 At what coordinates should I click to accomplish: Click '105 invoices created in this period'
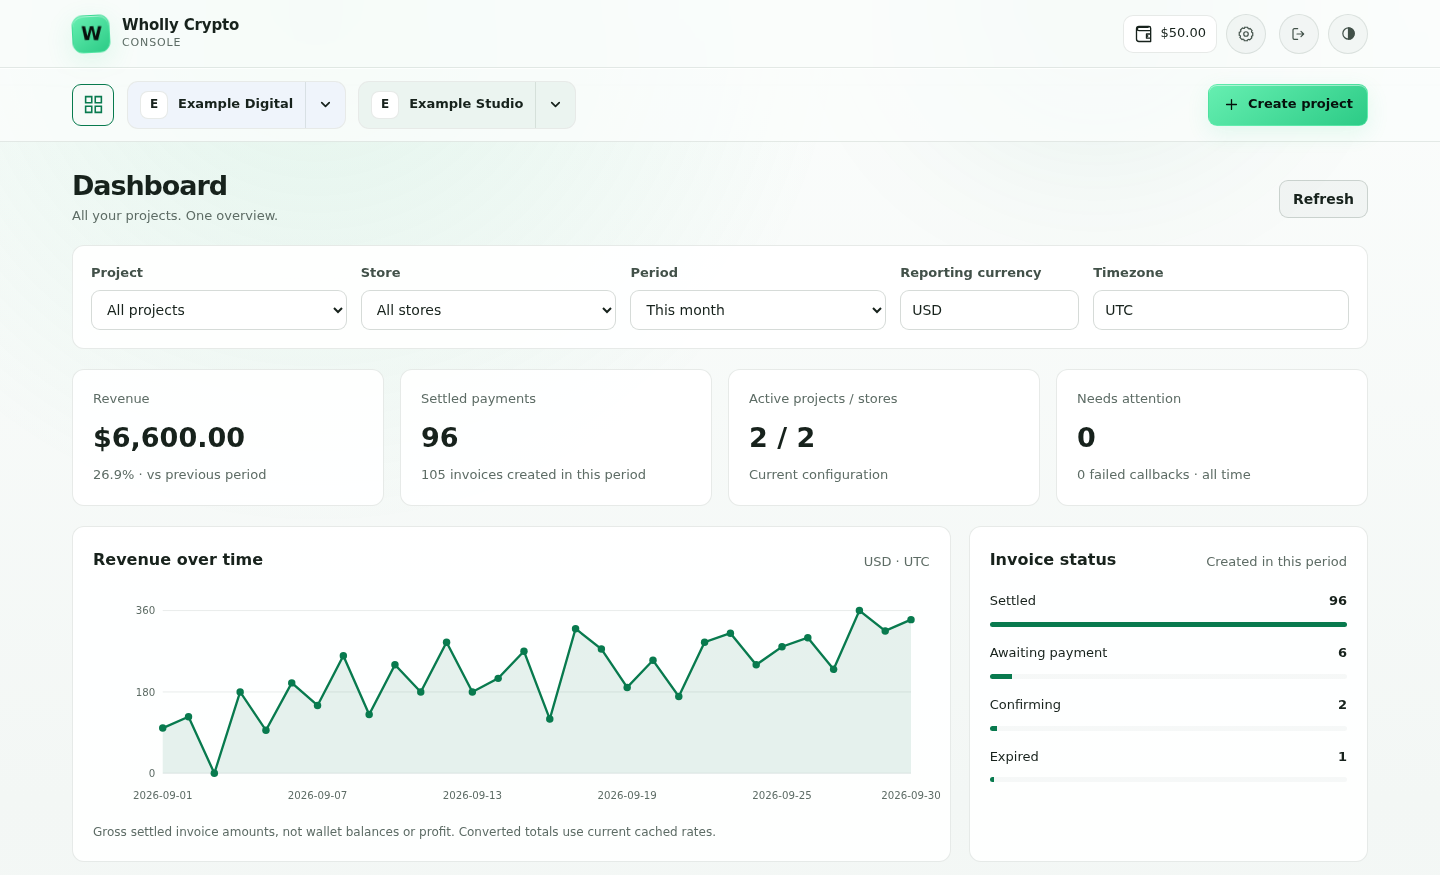click(533, 475)
